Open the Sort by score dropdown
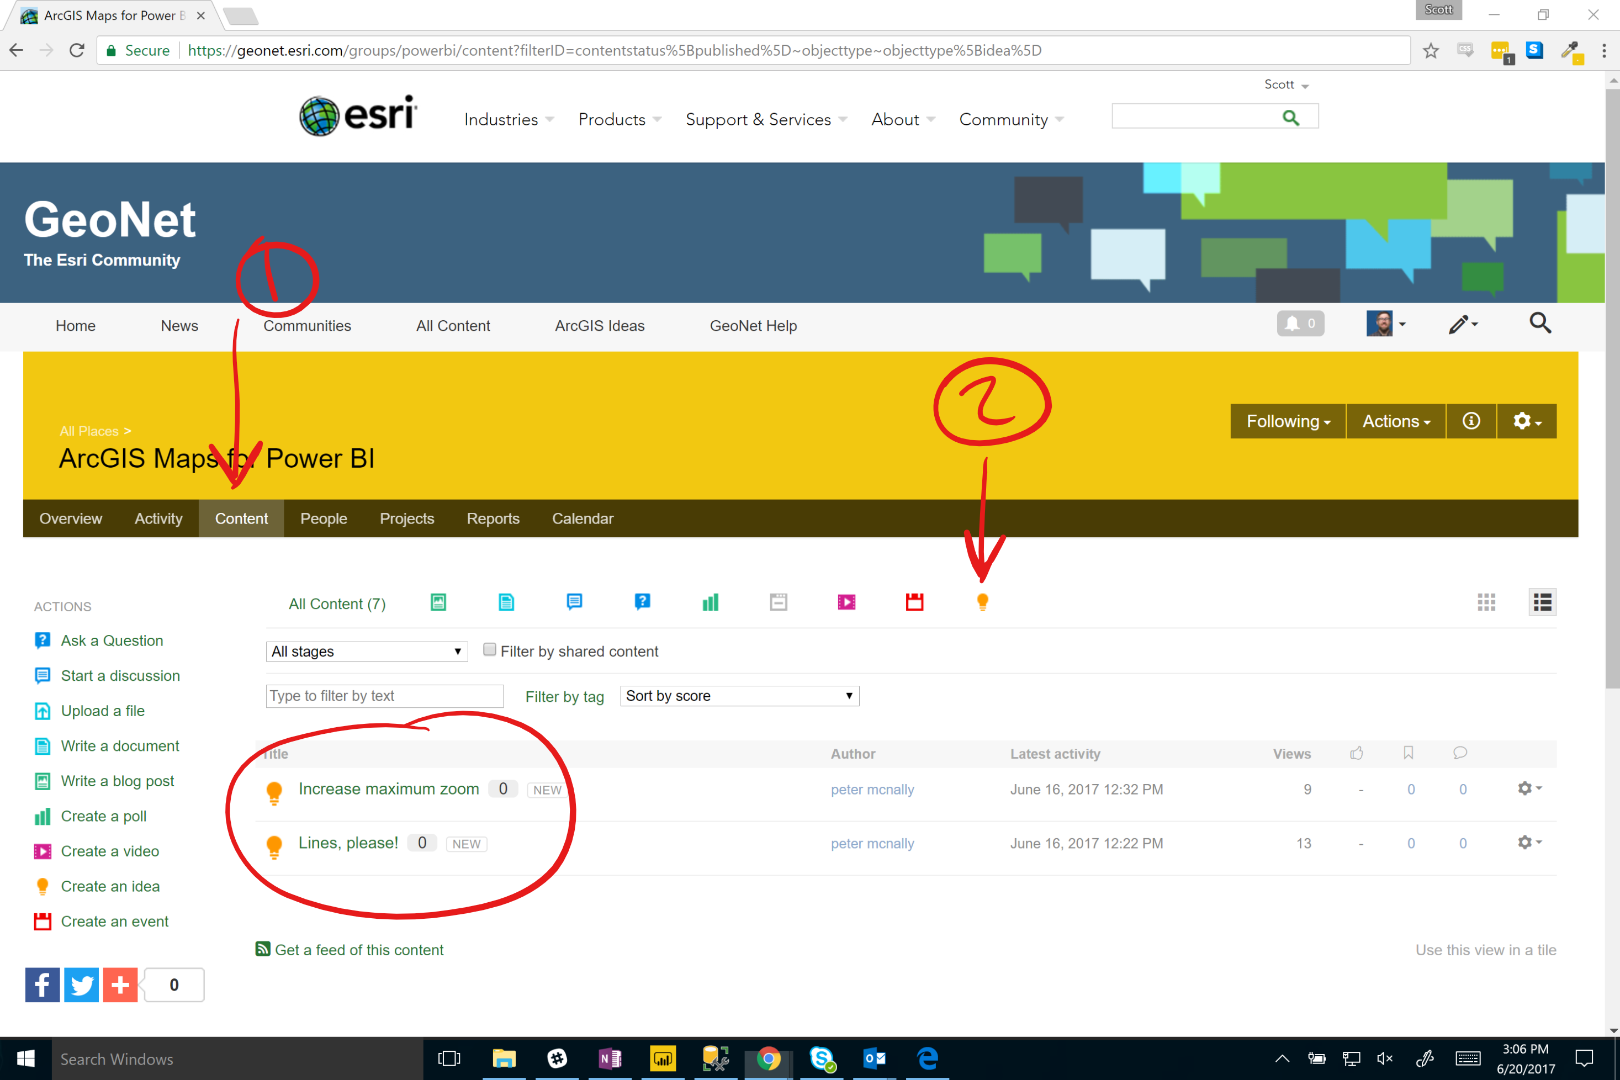The image size is (1620, 1080). pyautogui.click(x=740, y=696)
